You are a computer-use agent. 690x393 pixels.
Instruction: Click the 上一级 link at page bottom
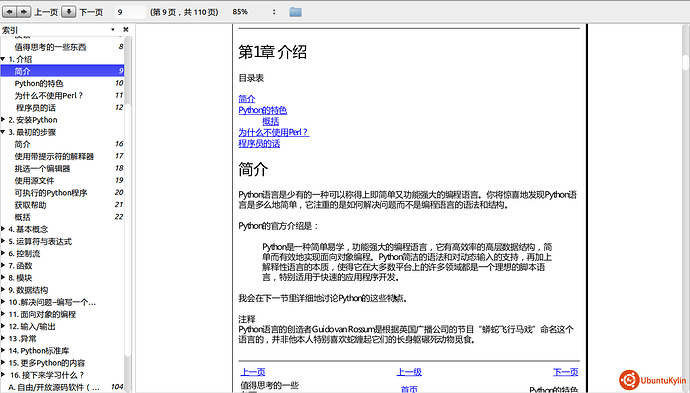409,372
